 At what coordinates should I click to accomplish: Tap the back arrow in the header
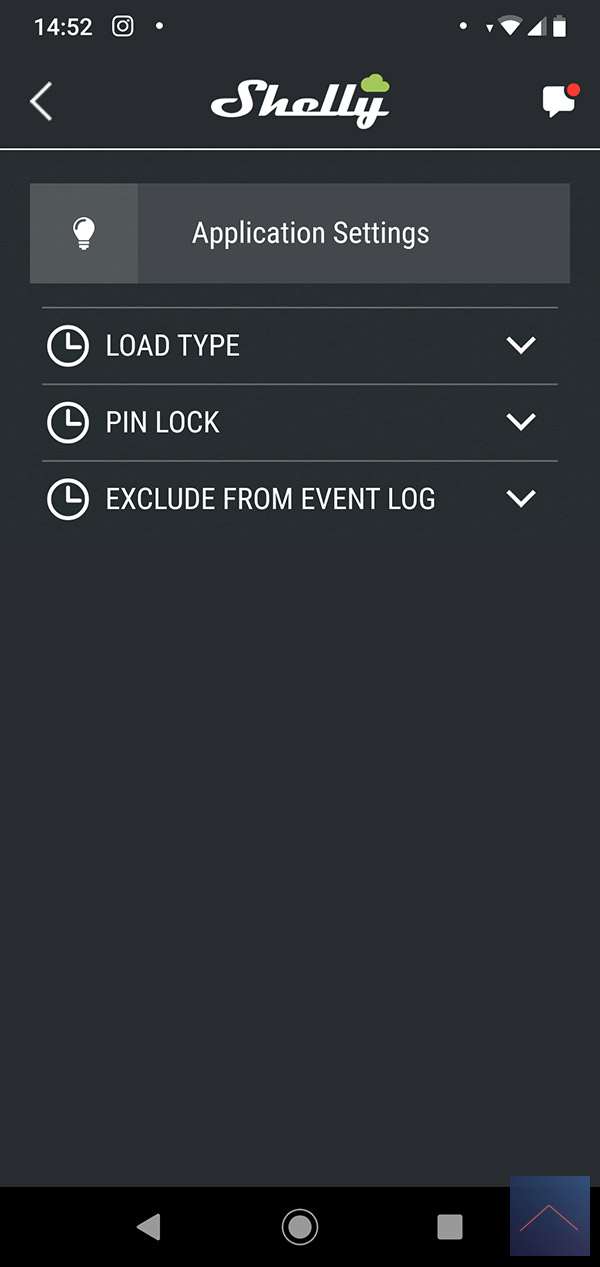coord(41,102)
